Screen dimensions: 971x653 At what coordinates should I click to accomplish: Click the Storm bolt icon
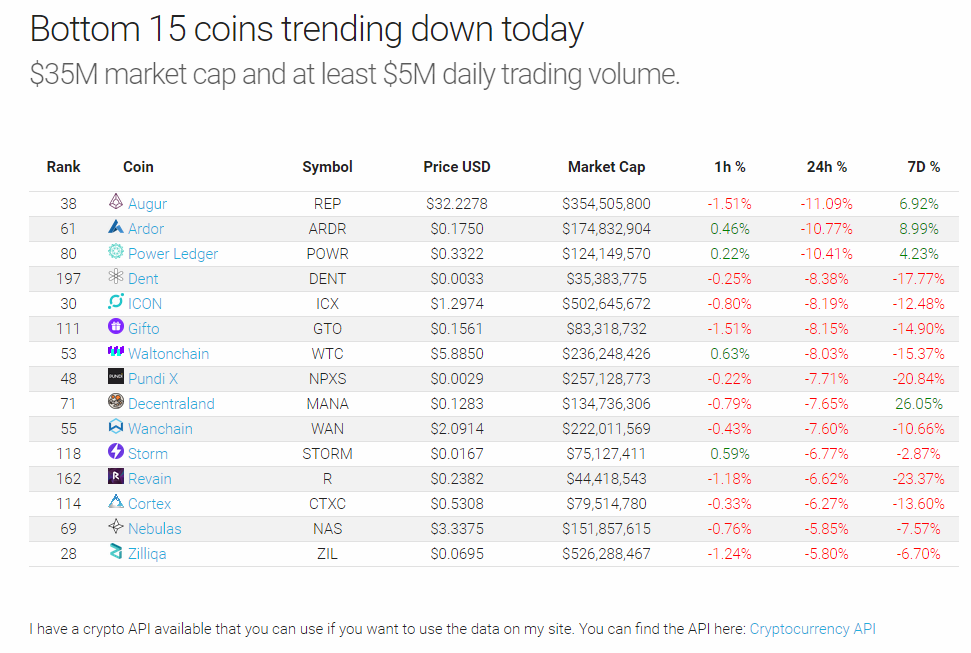pyautogui.click(x=115, y=453)
